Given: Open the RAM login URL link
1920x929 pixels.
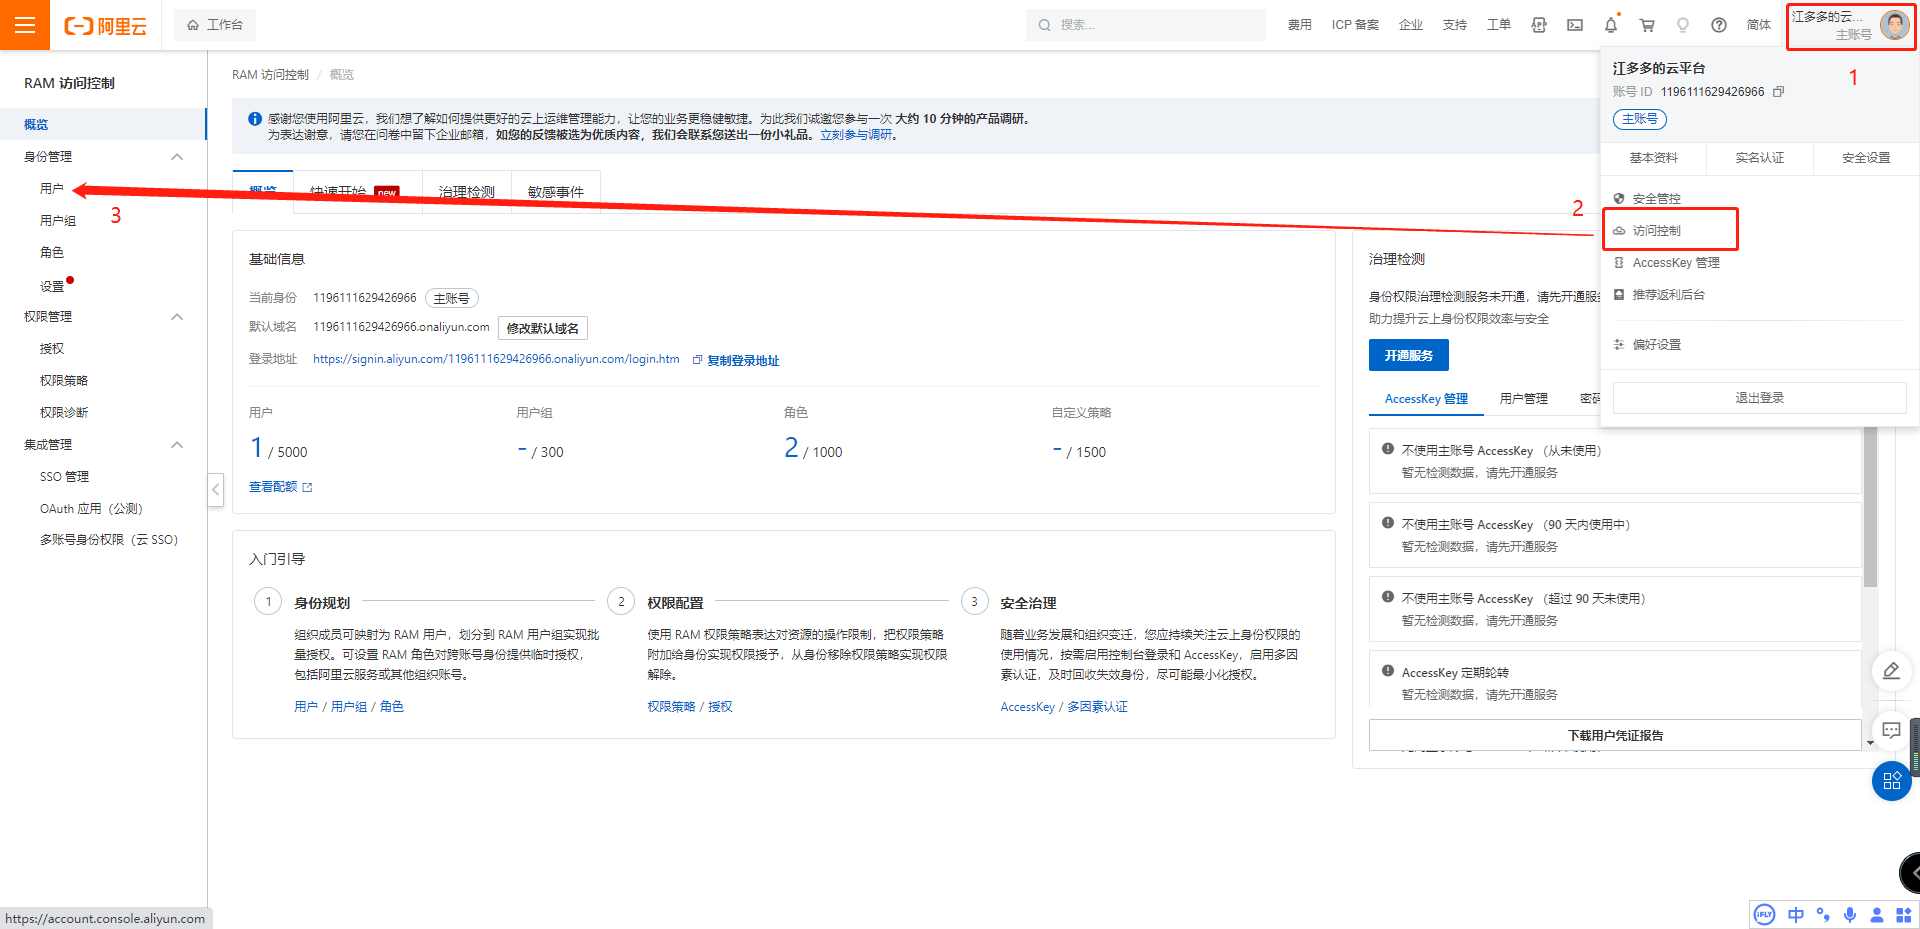Looking at the screenshot, I should tap(496, 359).
